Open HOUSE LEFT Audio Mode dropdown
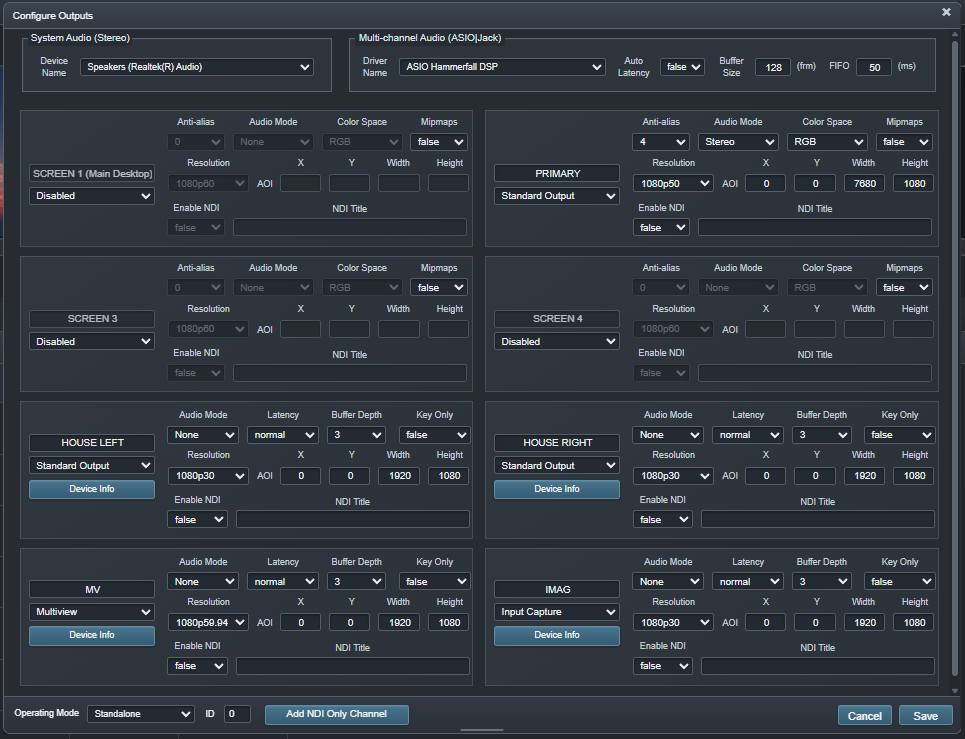Image resolution: width=965 pixels, height=739 pixels. (x=203, y=435)
